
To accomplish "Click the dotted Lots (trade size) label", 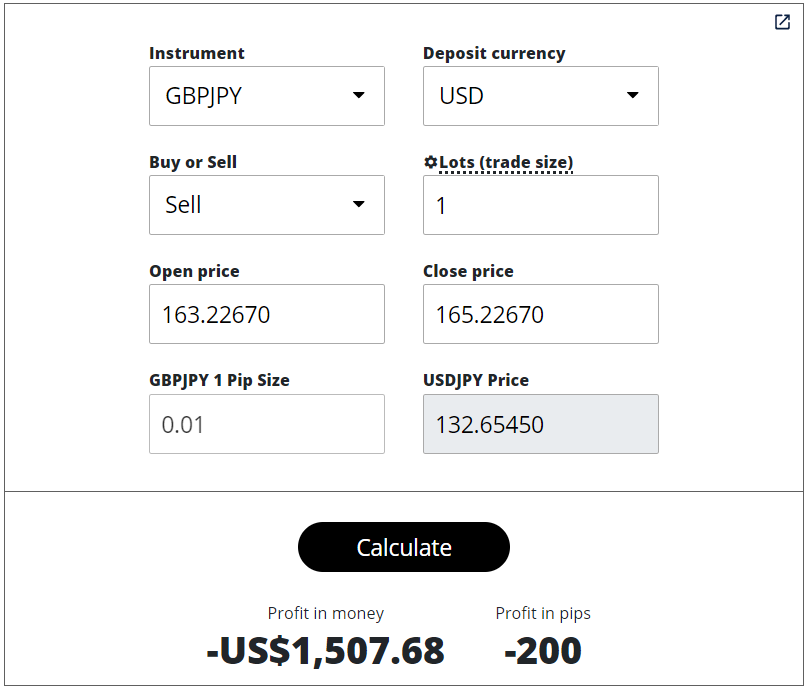I will coord(505,161).
